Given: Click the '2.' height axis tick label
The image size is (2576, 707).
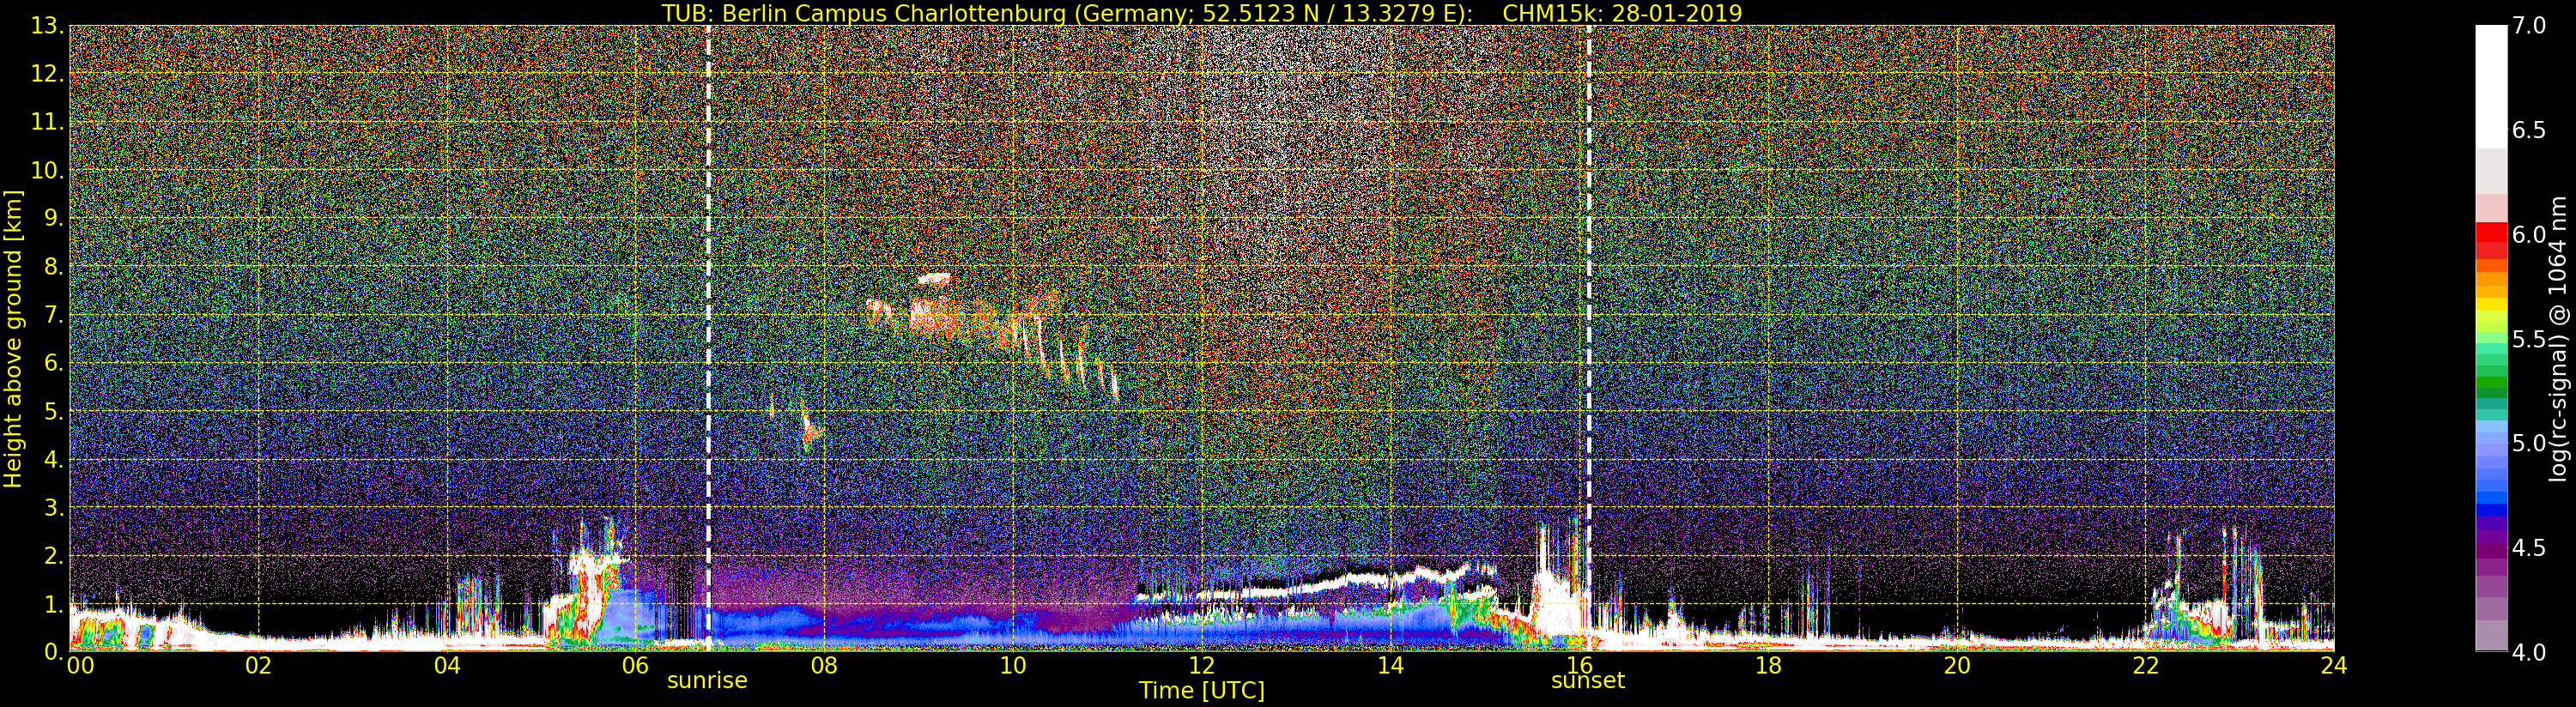Looking at the screenshot, I should point(53,555).
